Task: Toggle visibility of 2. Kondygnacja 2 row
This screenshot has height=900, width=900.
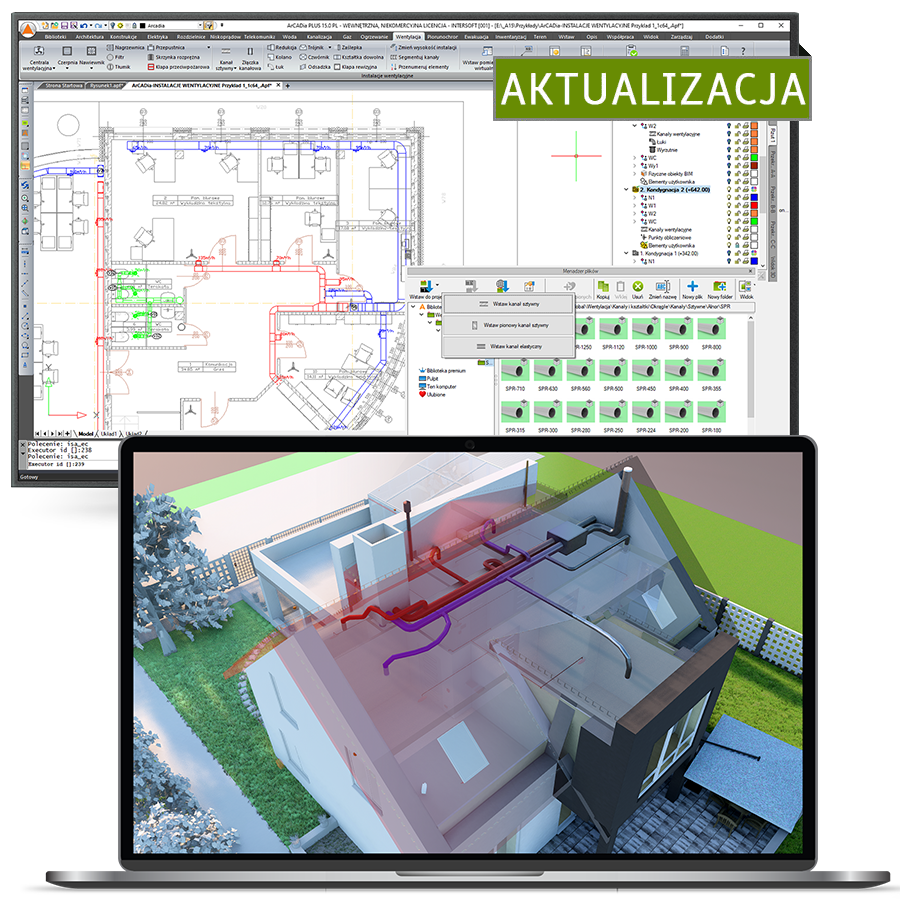Action: [729, 189]
